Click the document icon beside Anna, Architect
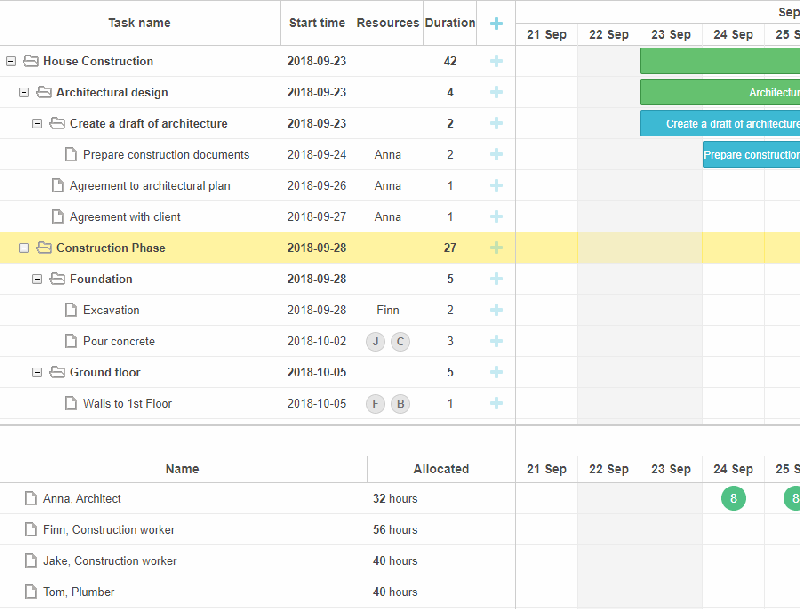The image size is (800, 609). [x=30, y=498]
